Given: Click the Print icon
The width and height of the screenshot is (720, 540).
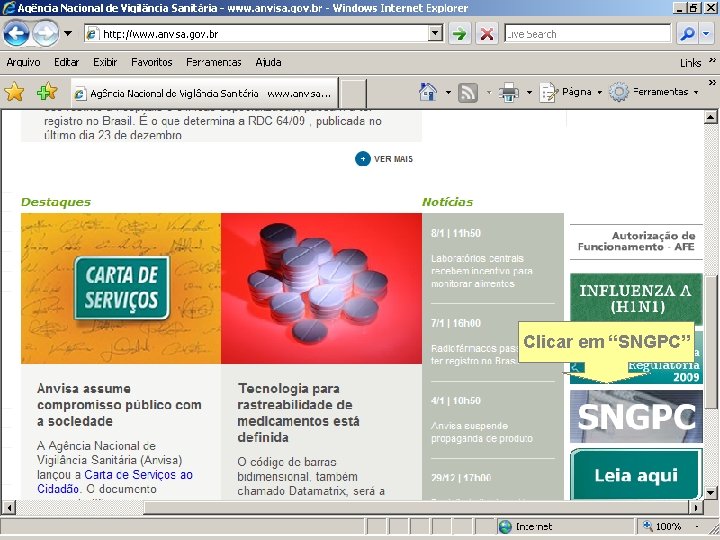Looking at the screenshot, I should [x=509, y=92].
